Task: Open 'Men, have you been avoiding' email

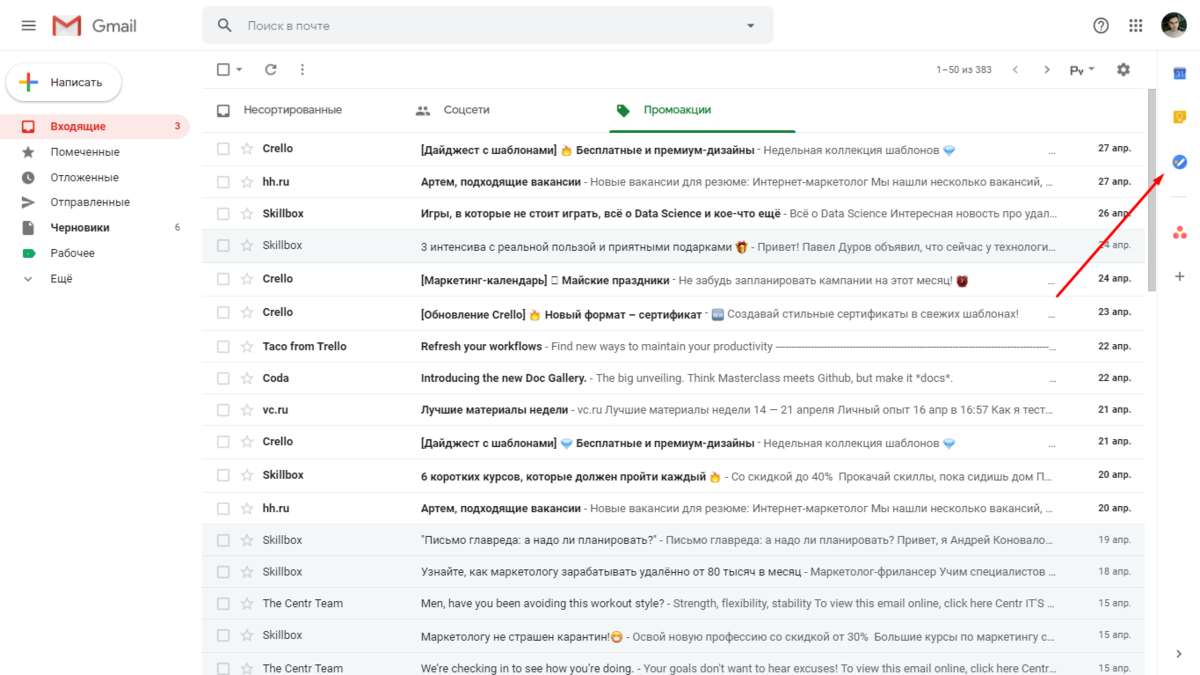Action: pyautogui.click(x=673, y=604)
